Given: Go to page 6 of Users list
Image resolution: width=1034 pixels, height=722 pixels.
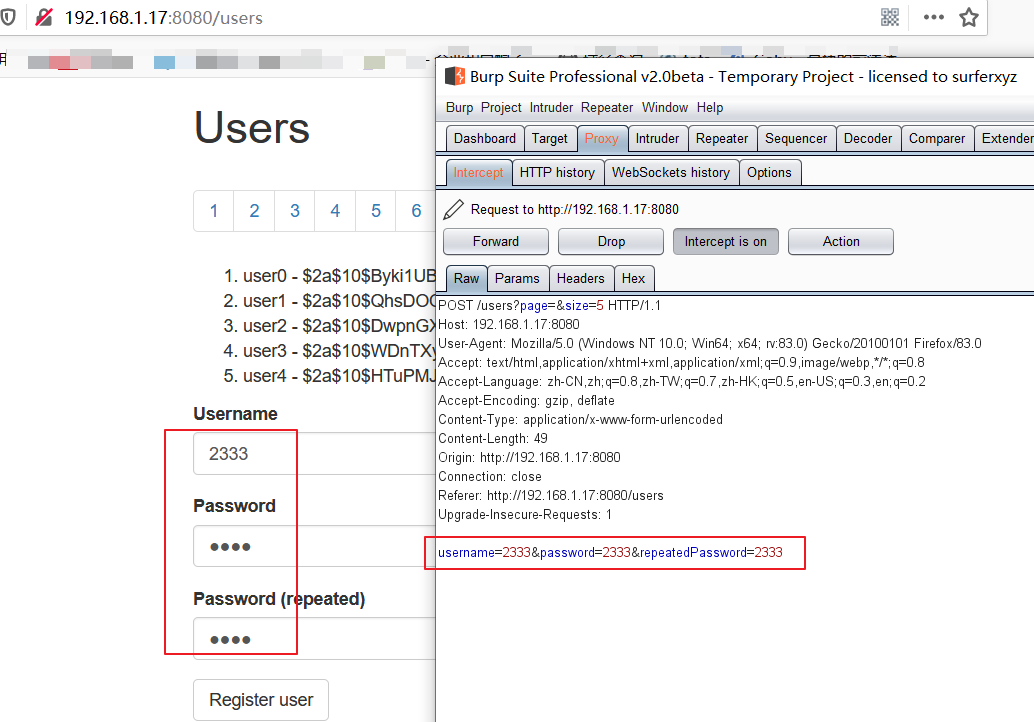Looking at the screenshot, I should 416,211.
